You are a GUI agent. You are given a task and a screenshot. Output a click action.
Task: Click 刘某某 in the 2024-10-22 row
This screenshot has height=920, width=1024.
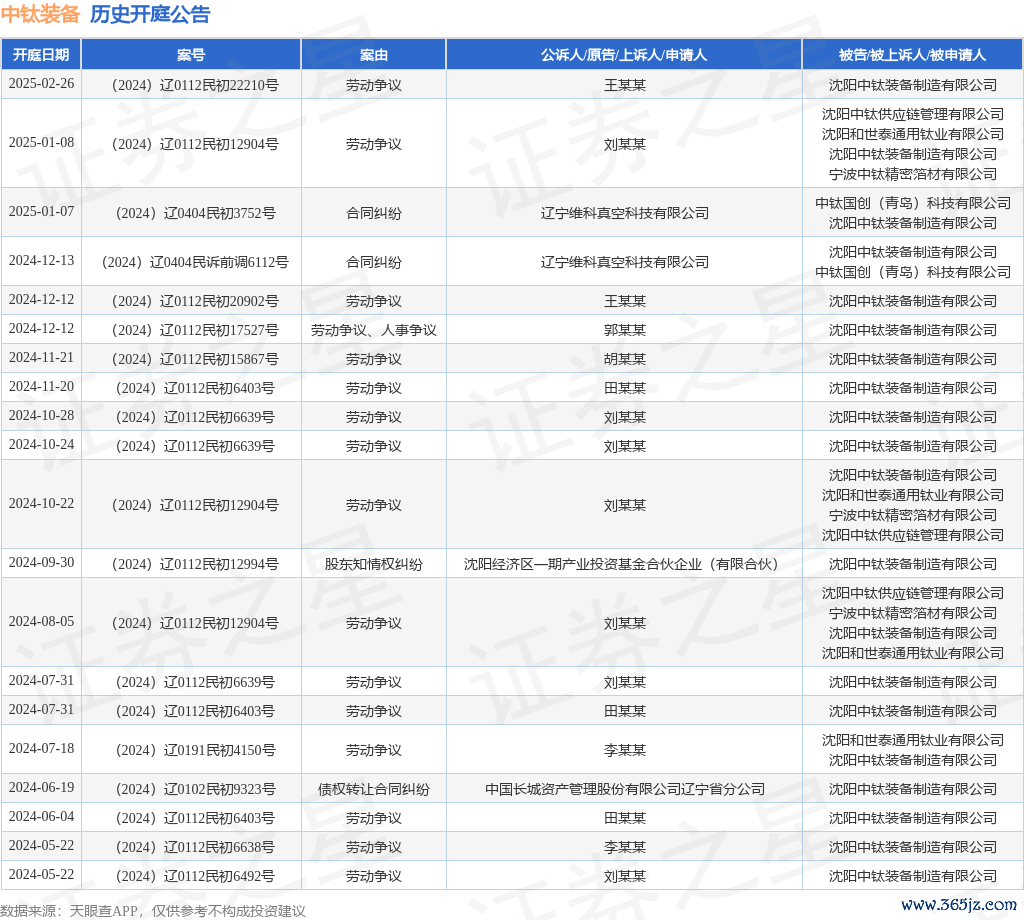tap(624, 505)
